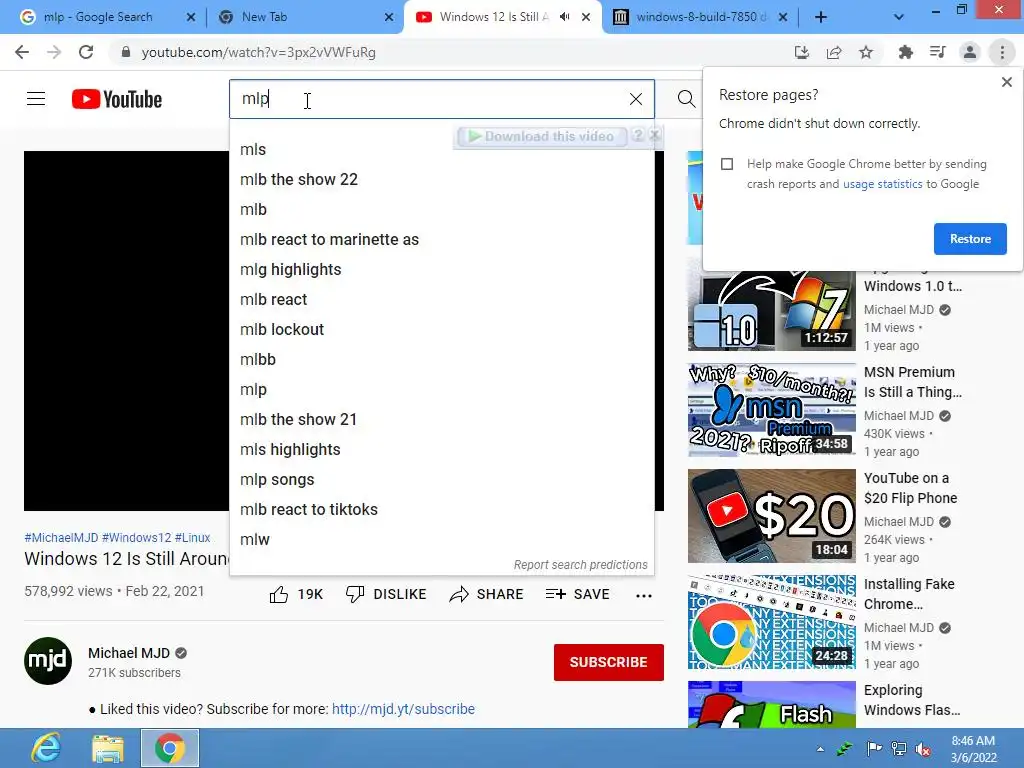Open the mjd.yt/subscribe link
The image size is (1024, 768).
(x=403, y=709)
